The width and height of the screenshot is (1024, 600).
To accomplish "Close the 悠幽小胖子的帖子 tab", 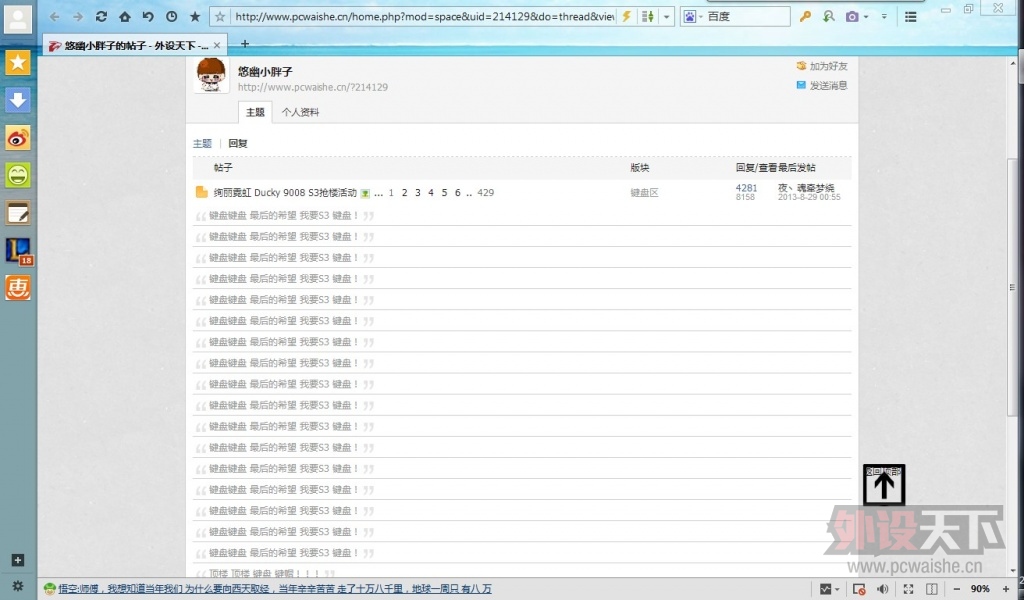I will 217,45.
